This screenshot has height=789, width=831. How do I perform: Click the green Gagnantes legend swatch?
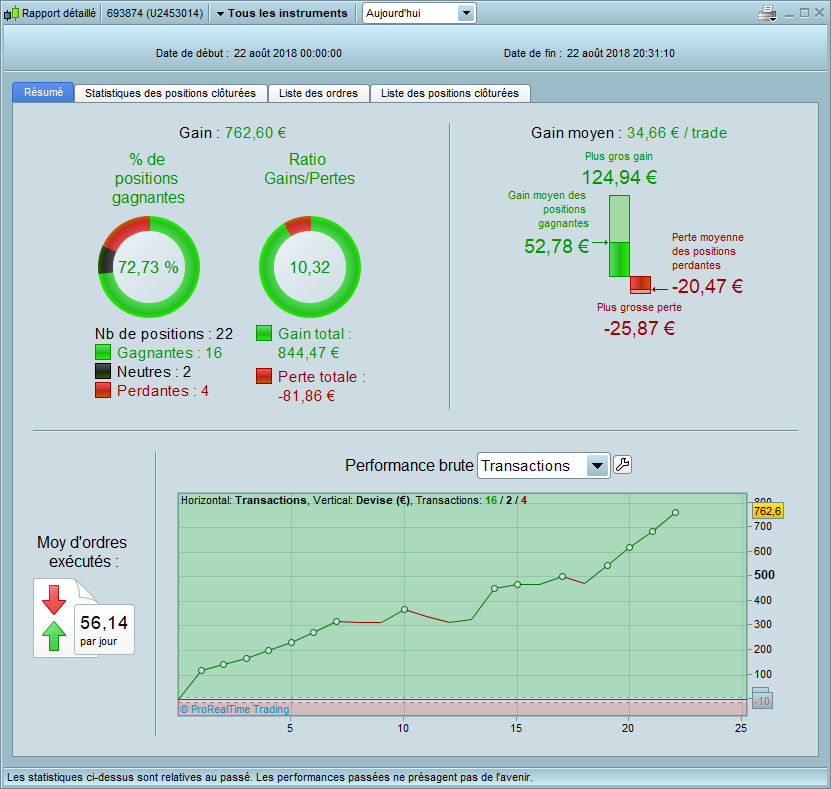[x=103, y=352]
